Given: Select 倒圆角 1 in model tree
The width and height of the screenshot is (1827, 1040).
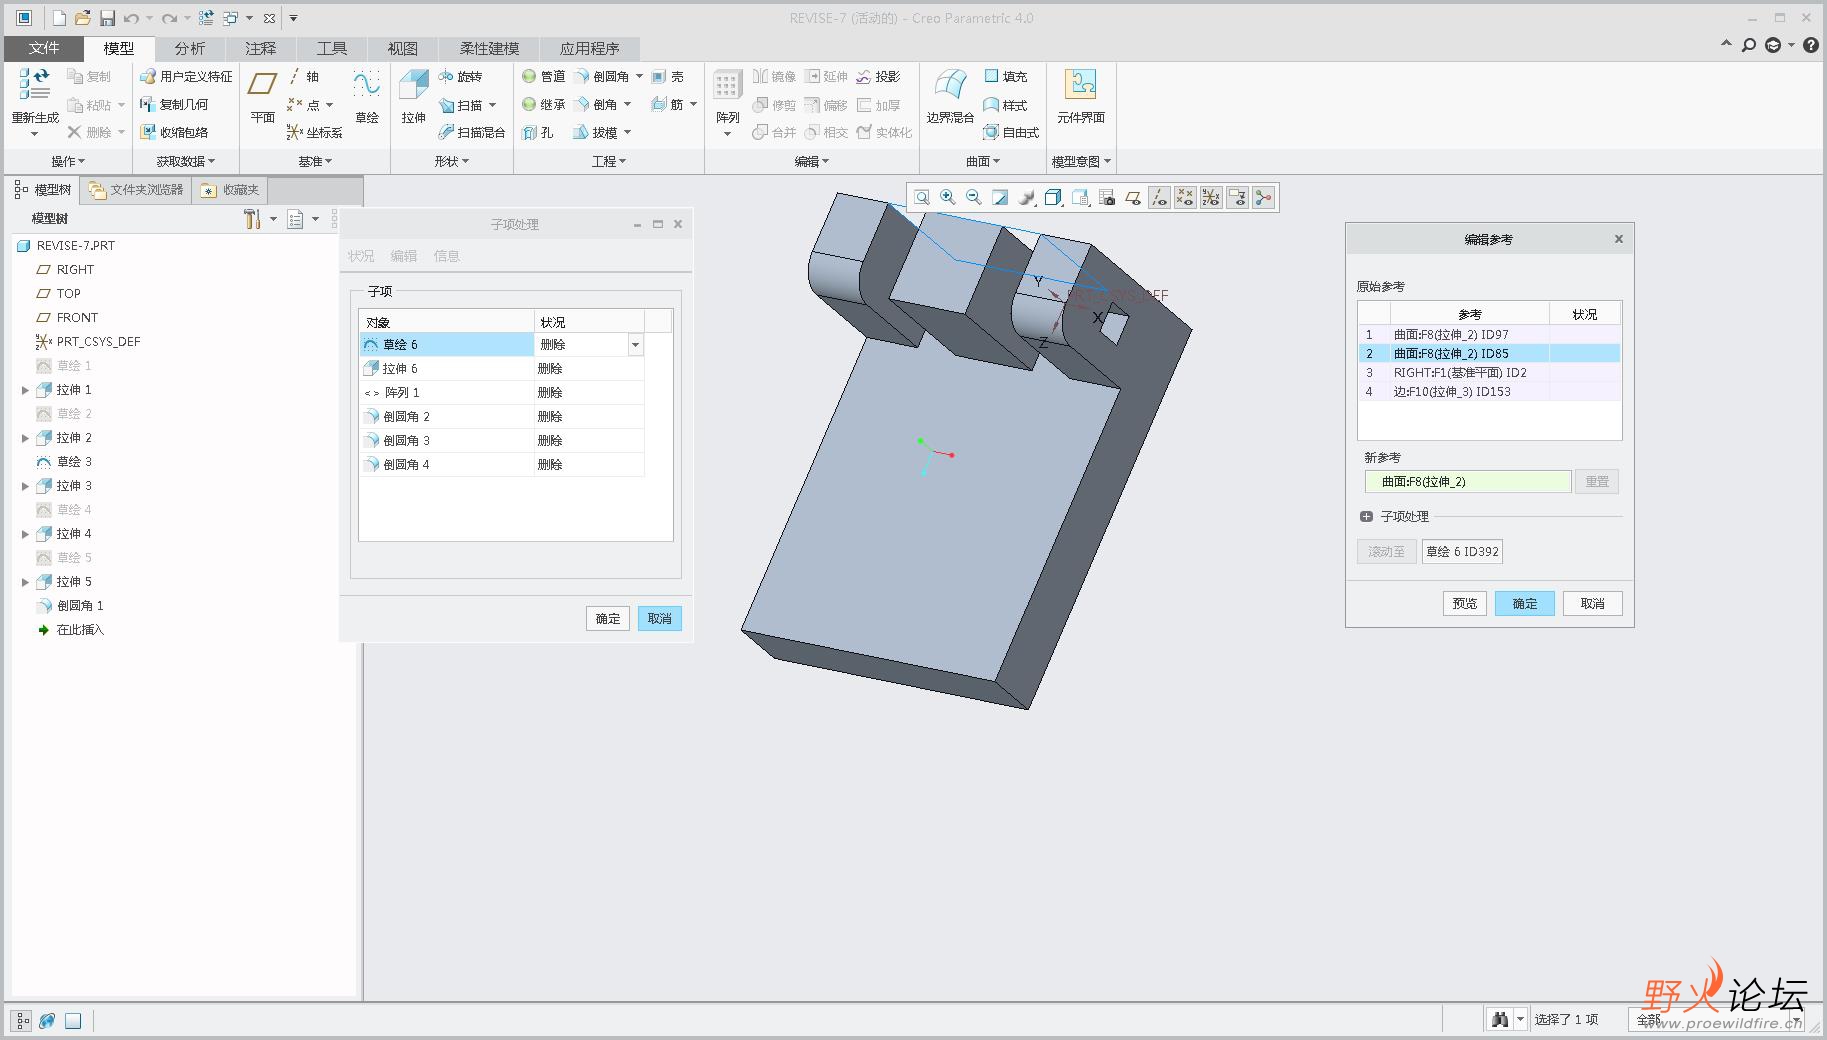Looking at the screenshot, I should [70, 606].
